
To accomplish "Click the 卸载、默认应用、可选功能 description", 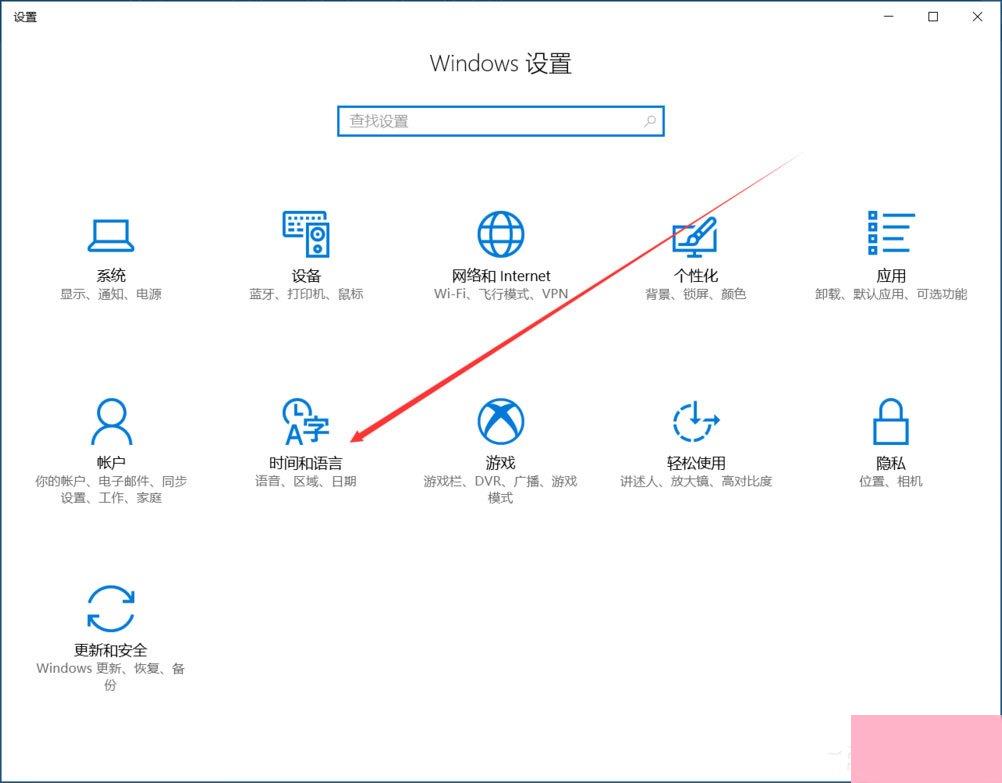I will point(891,294).
